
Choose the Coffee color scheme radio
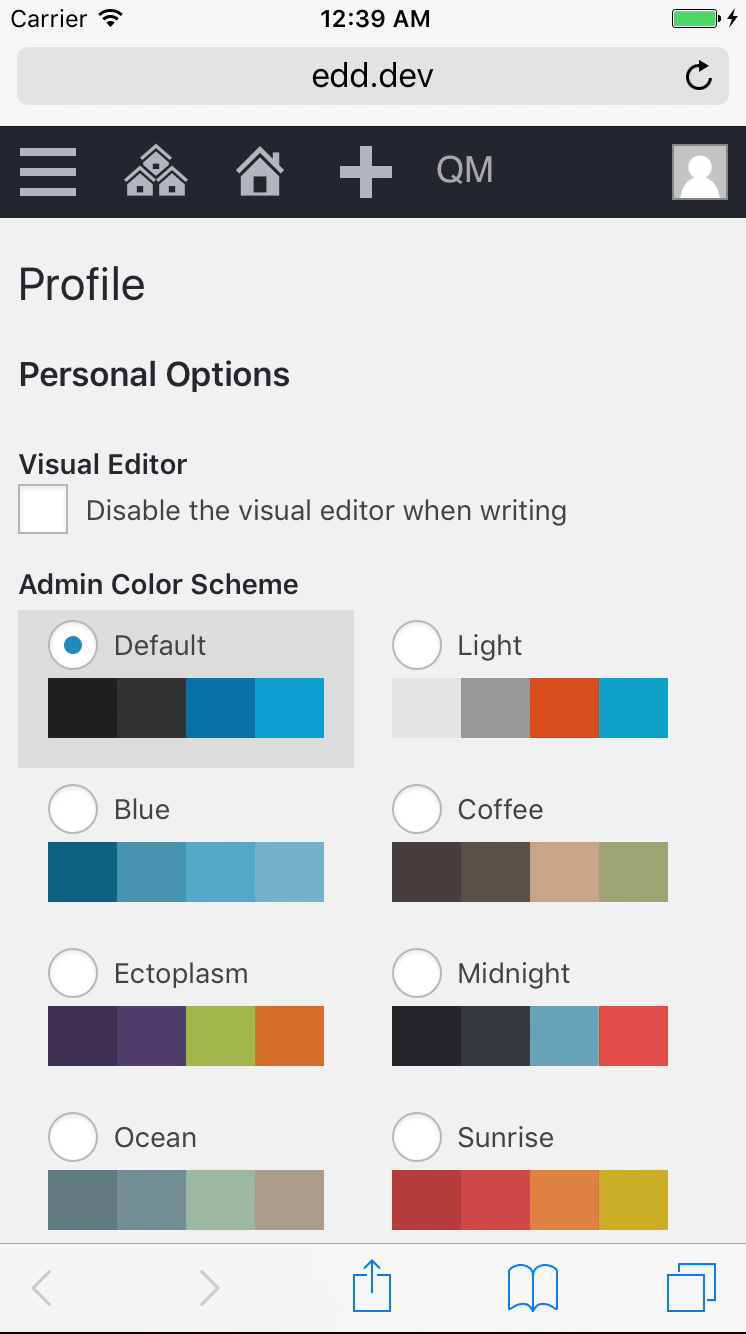(417, 809)
